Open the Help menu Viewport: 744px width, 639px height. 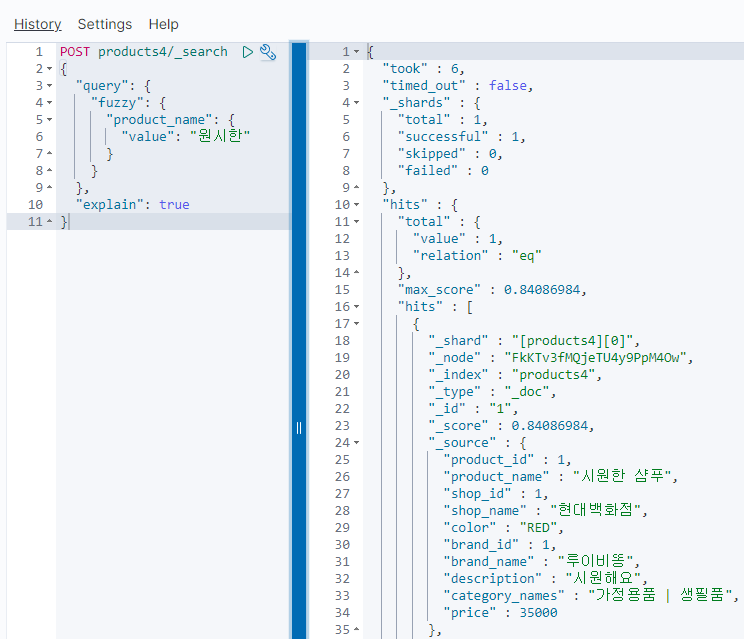(x=163, y=24)
